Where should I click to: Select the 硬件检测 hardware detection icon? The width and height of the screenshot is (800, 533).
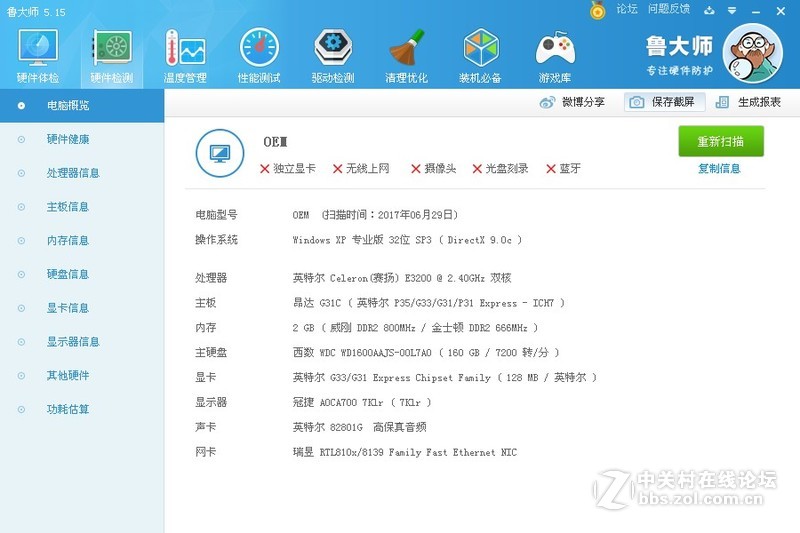112,56
